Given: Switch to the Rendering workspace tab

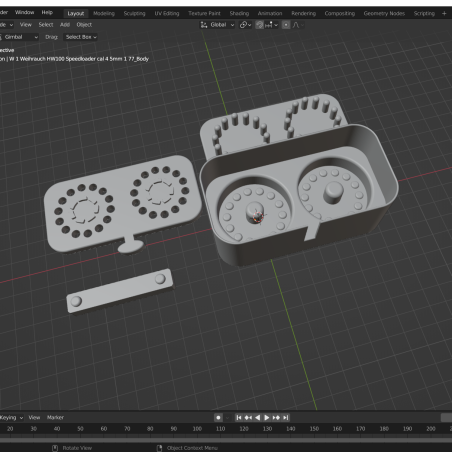Looking at the screenshot, I should point(303,13).
